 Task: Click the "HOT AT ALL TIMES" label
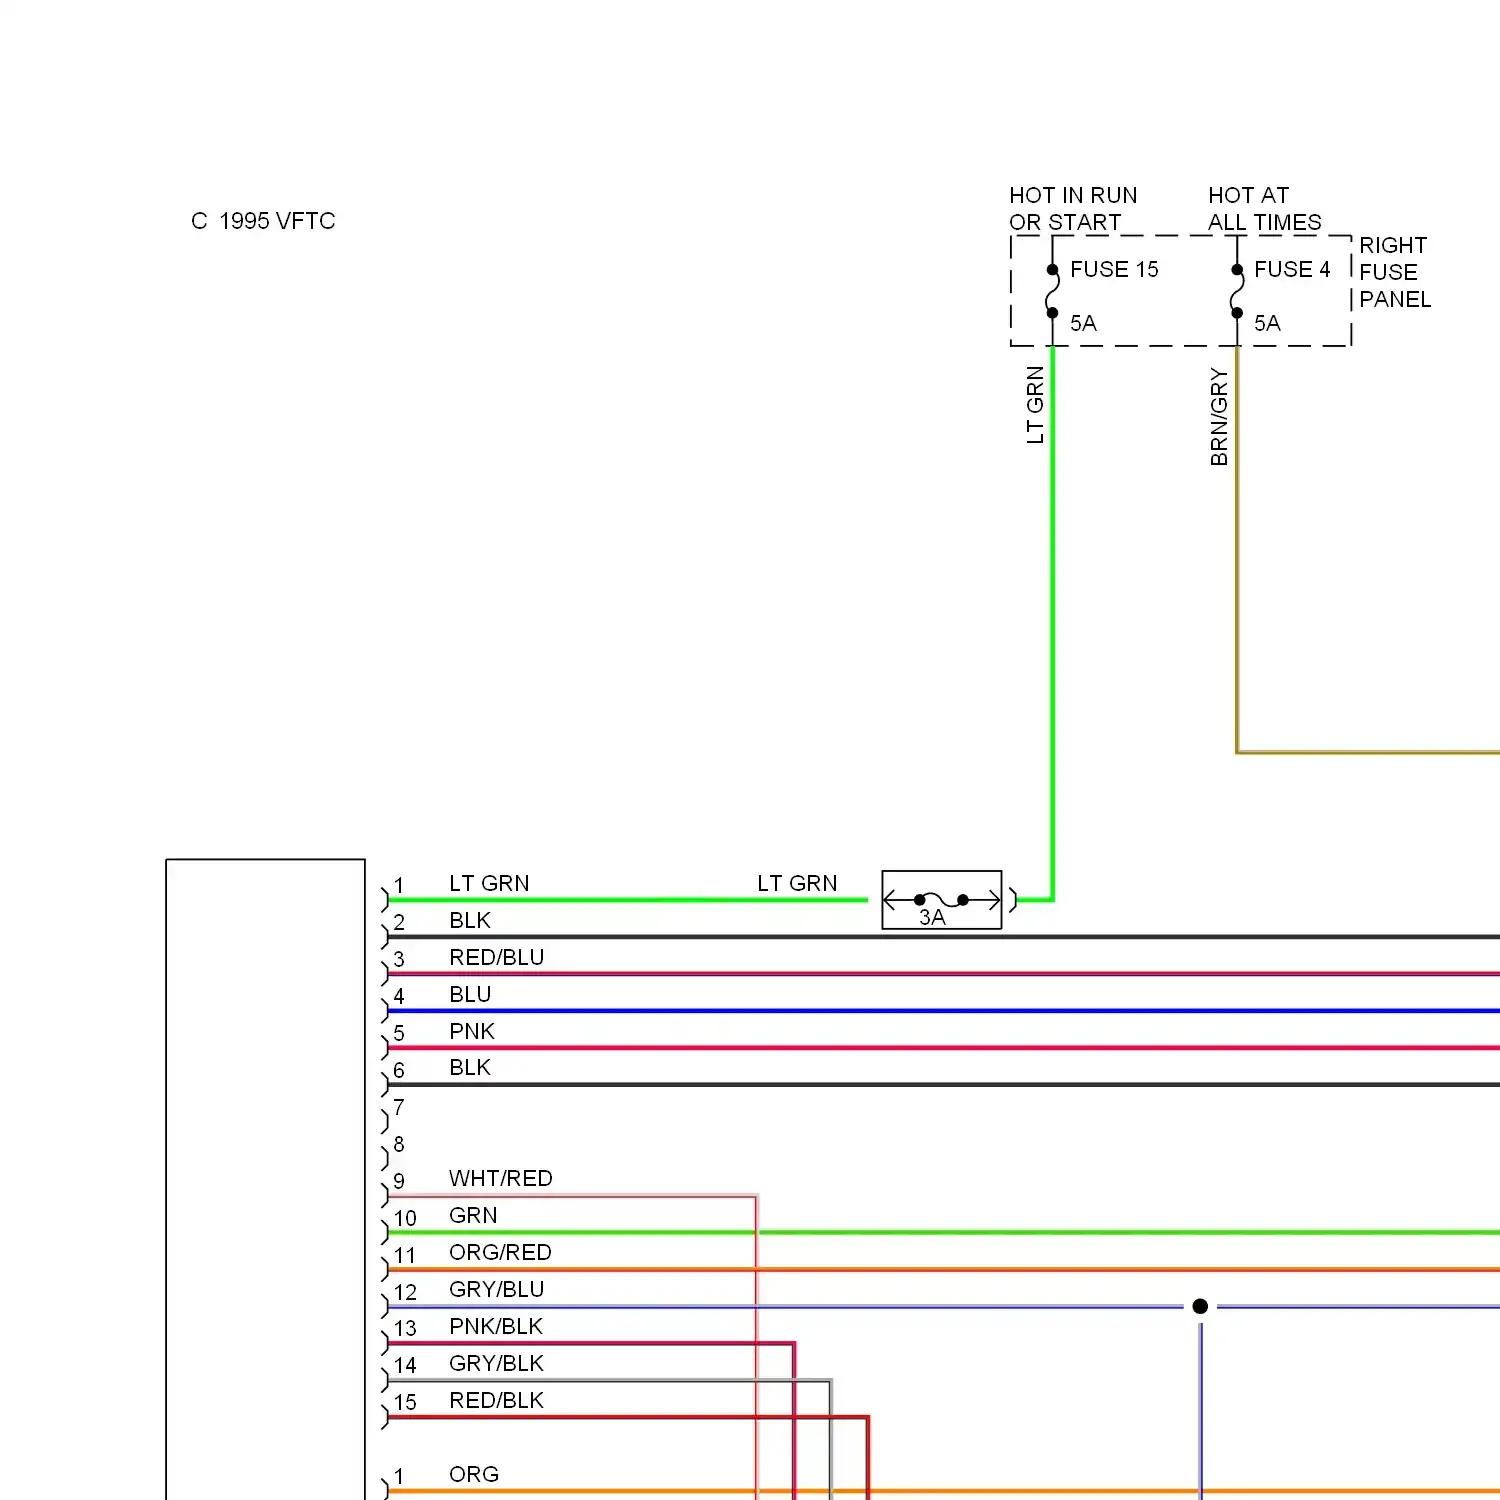[1265, 208]
